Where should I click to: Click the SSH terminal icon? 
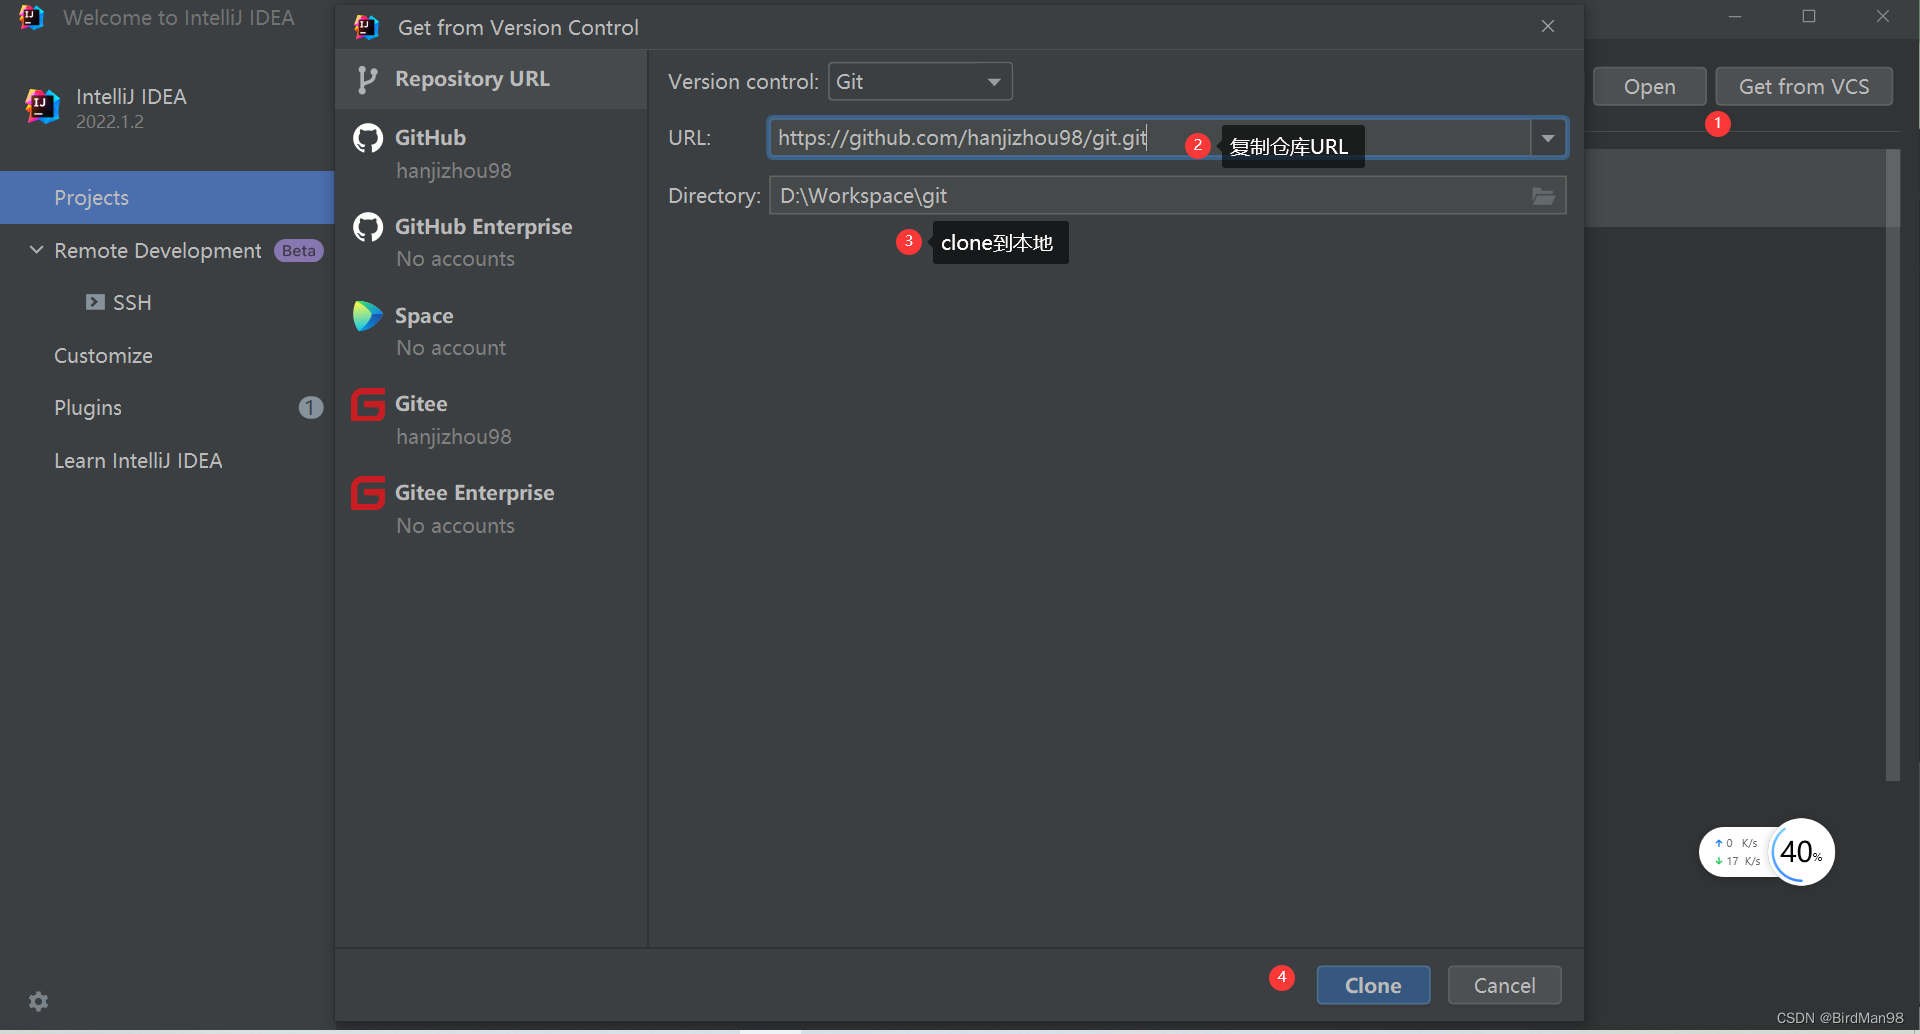click(x=95, y=302)
